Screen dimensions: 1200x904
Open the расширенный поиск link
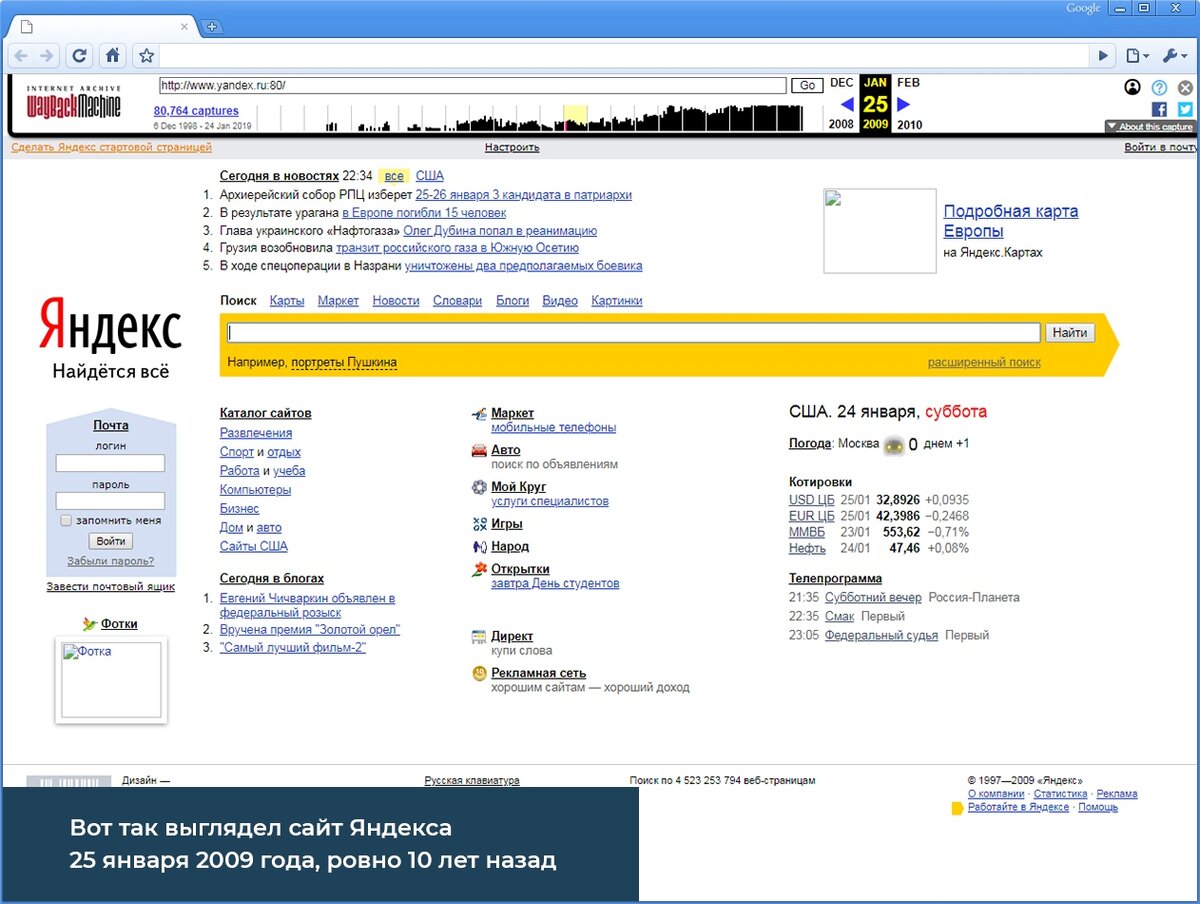tap(984, 362)
